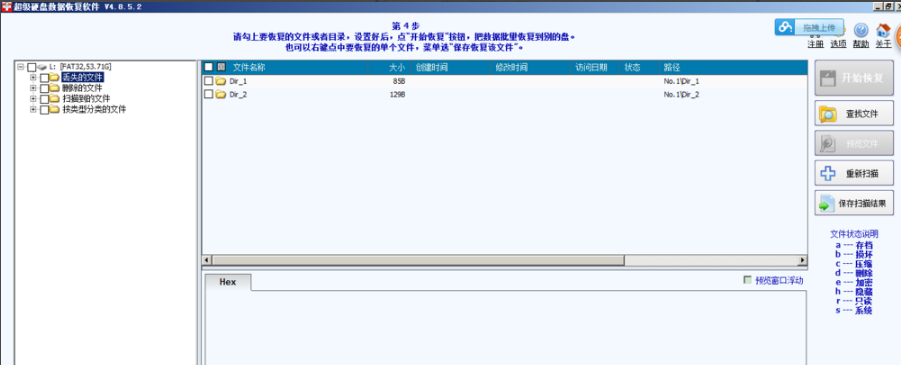Select the Dir_1 file name
The image size is (901, 365).
tap(238, 82)
